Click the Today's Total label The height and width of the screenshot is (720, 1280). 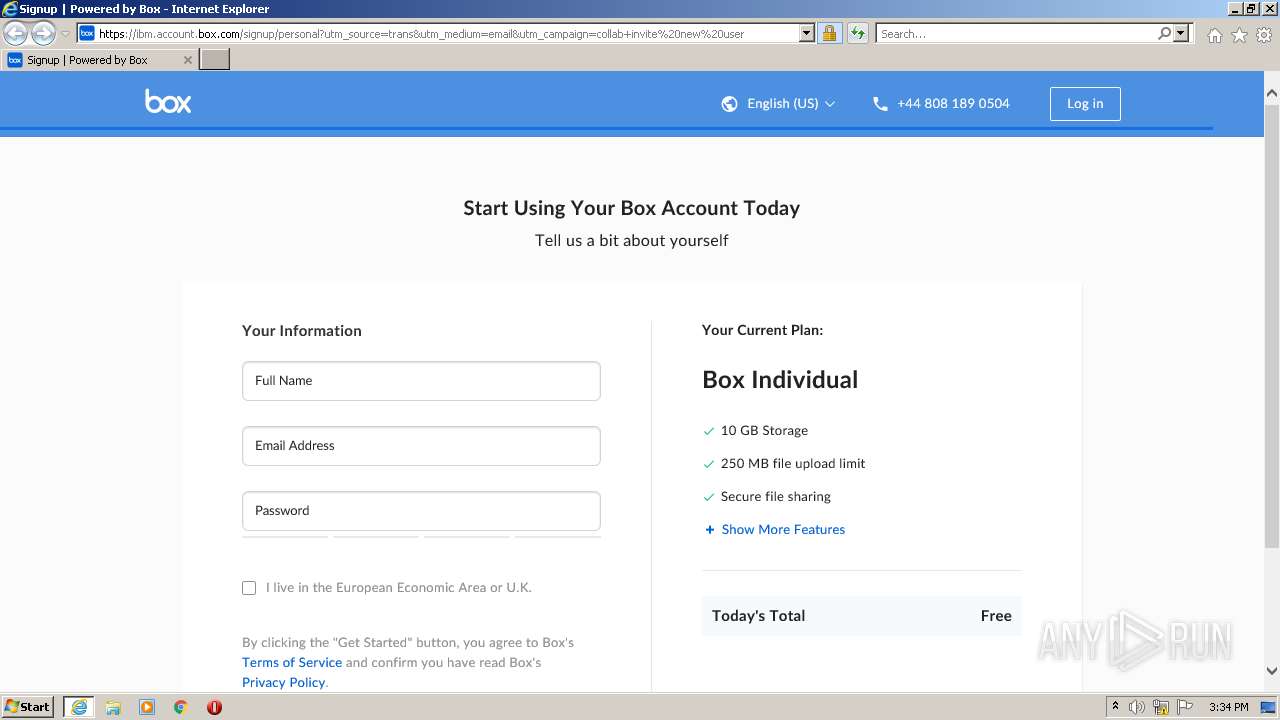(758, 616)
